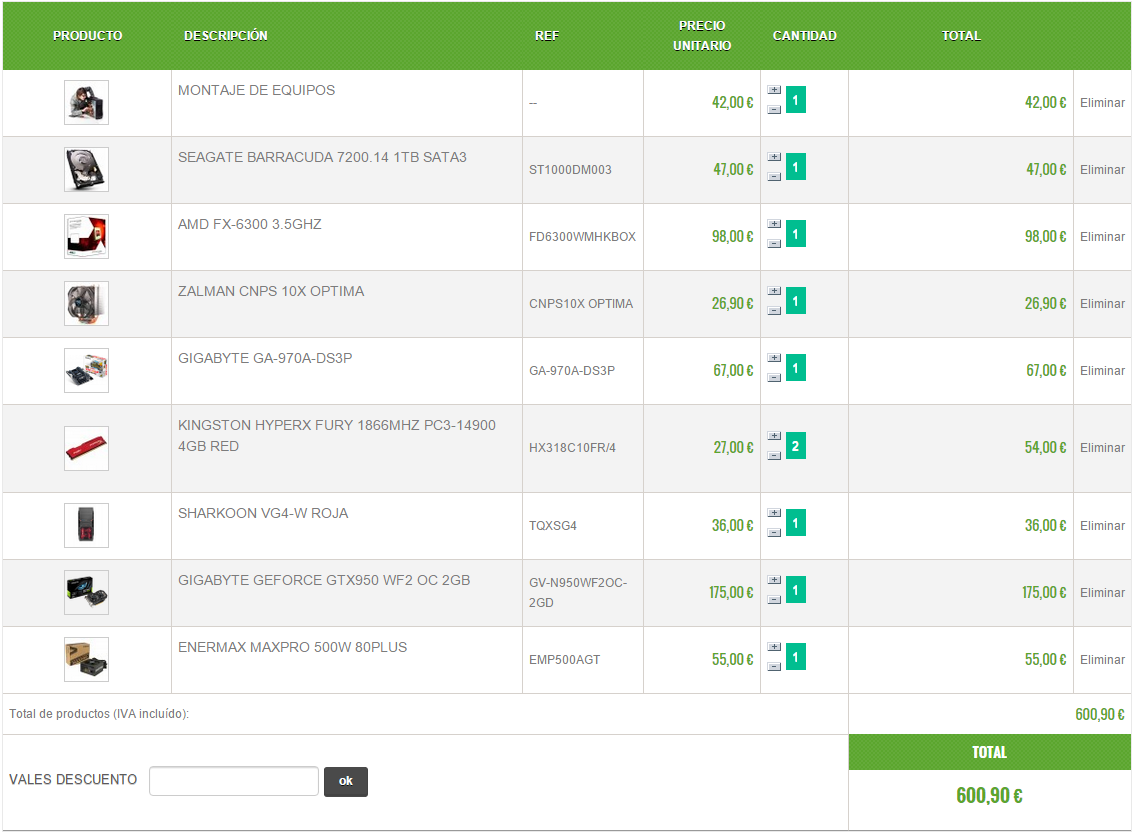Click the 175,00 € unit price
The image size is (1136, 835).
[x=731, y=593]
